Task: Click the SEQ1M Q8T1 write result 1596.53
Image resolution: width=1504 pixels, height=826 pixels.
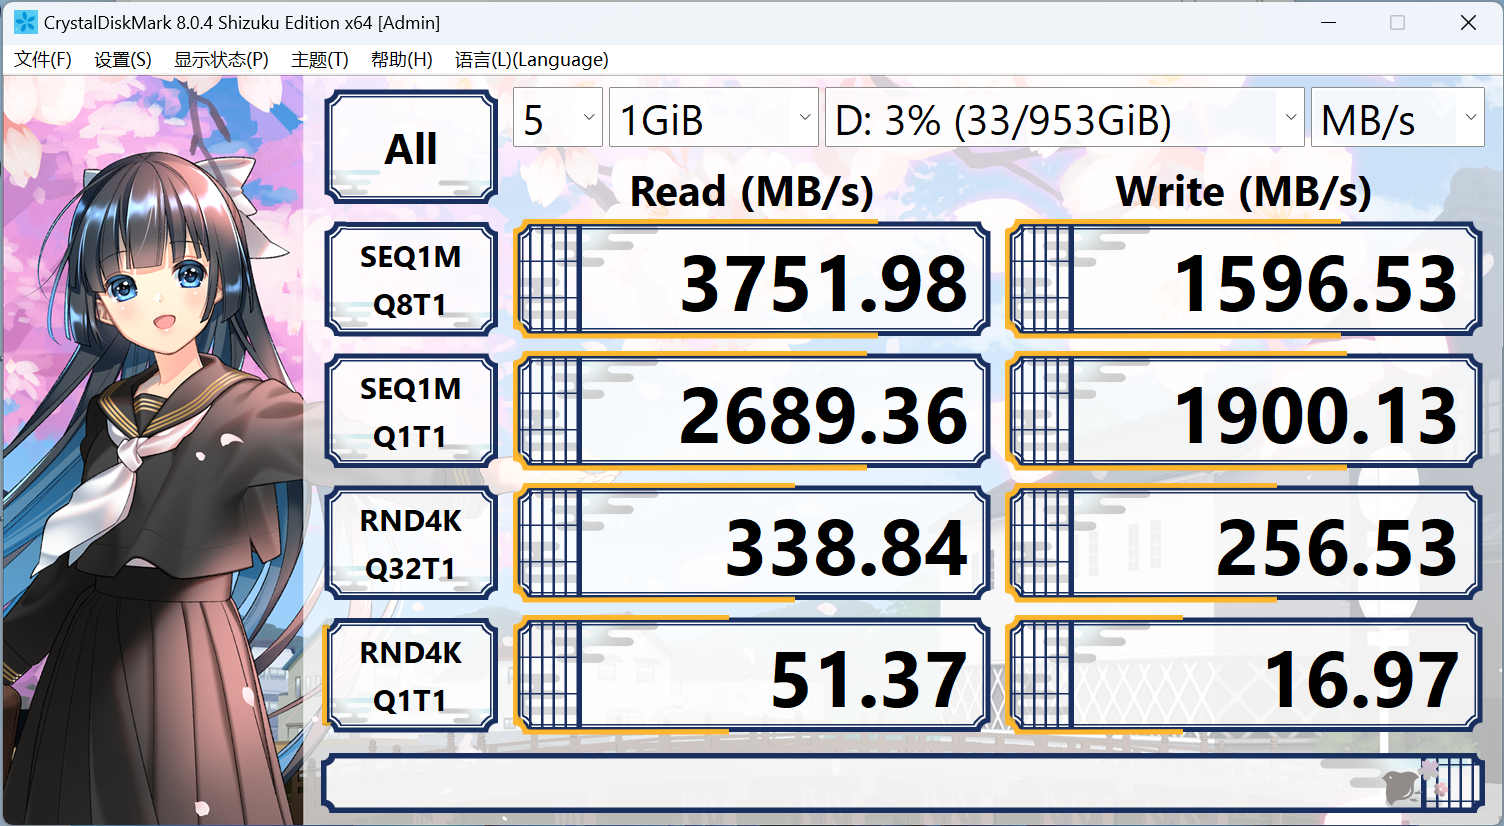Action: tap(1244, 280)
